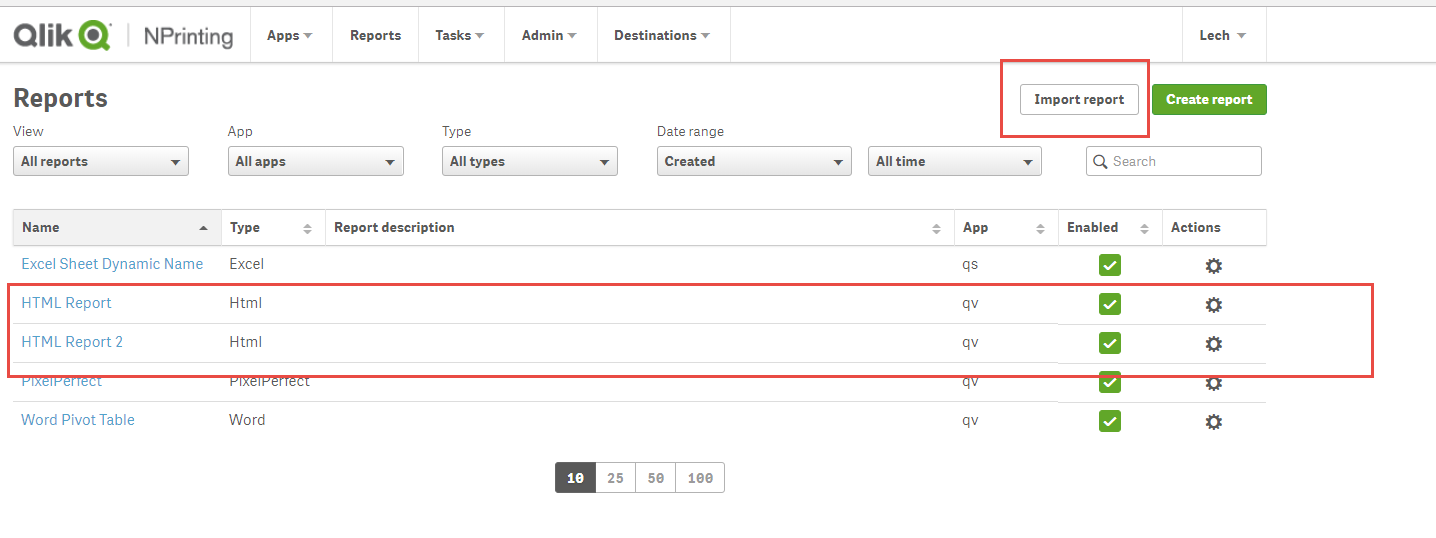Click the Import report button
The height and width of the screenshot is (538, 1436).
click(x=1079, y=99)
